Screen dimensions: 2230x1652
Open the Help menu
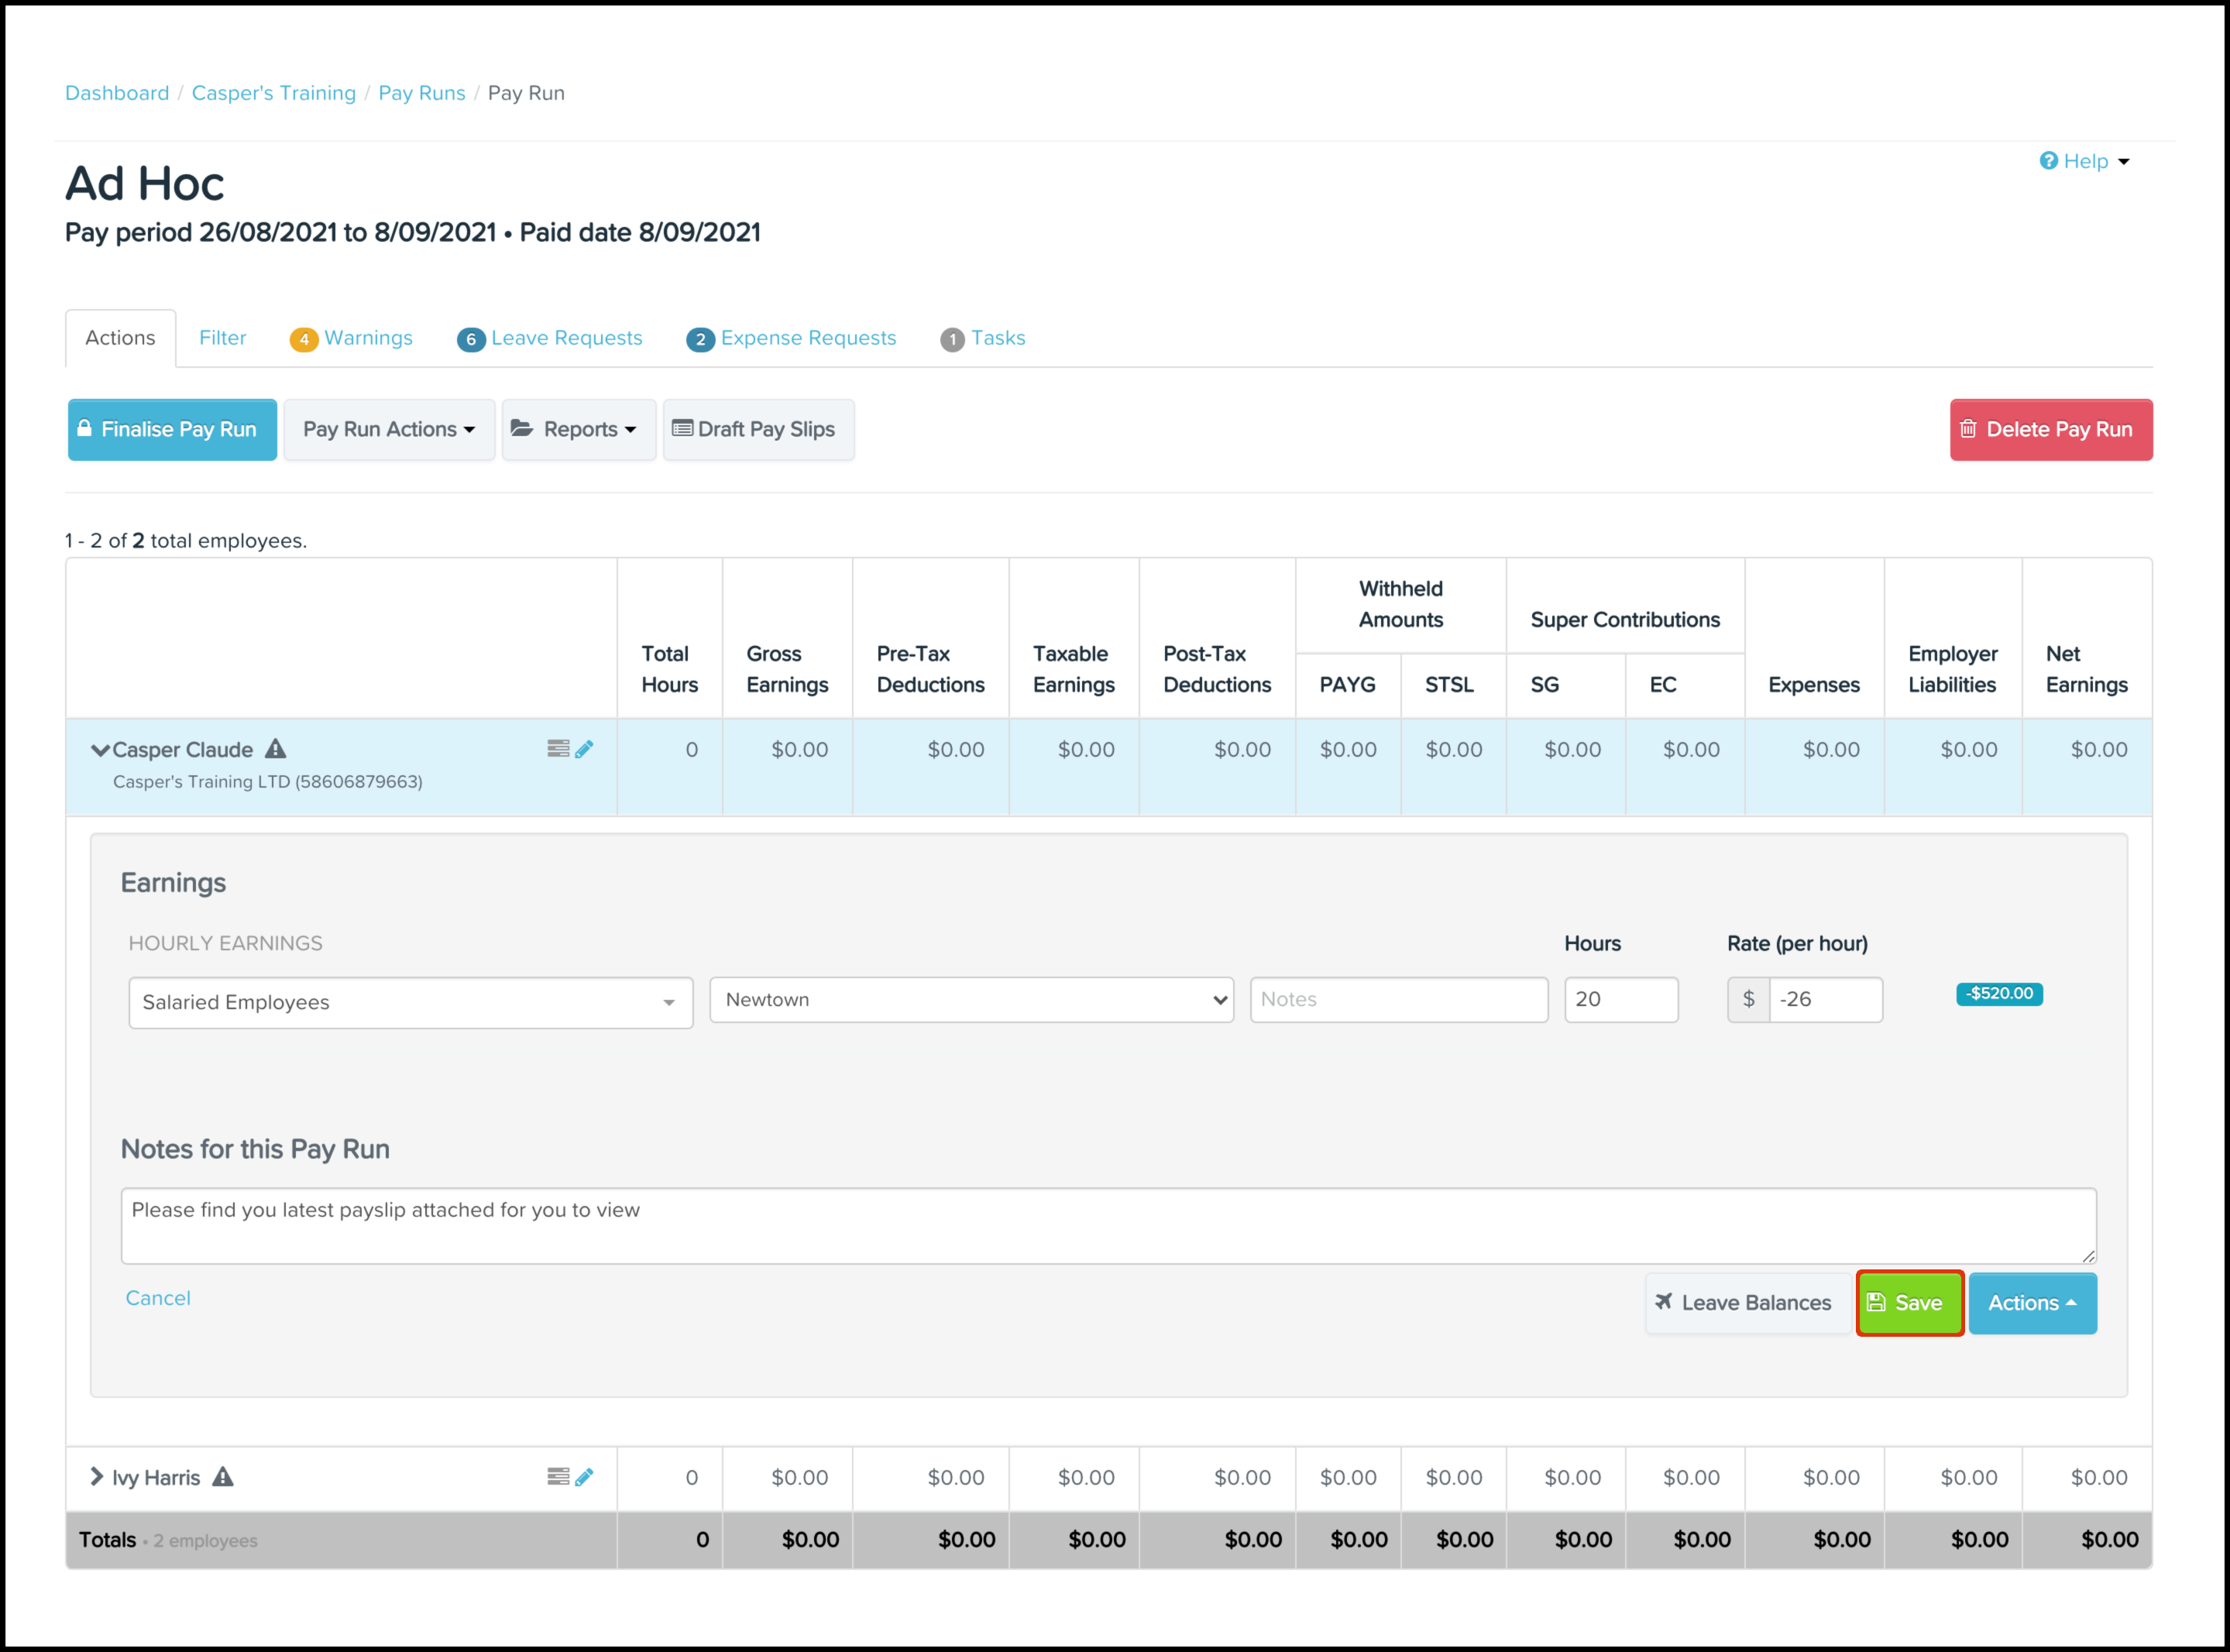(2085, 161)
